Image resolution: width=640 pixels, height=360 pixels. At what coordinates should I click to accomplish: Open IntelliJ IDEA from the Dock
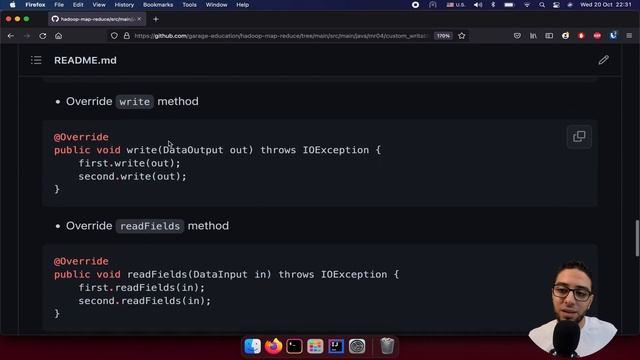336,346
